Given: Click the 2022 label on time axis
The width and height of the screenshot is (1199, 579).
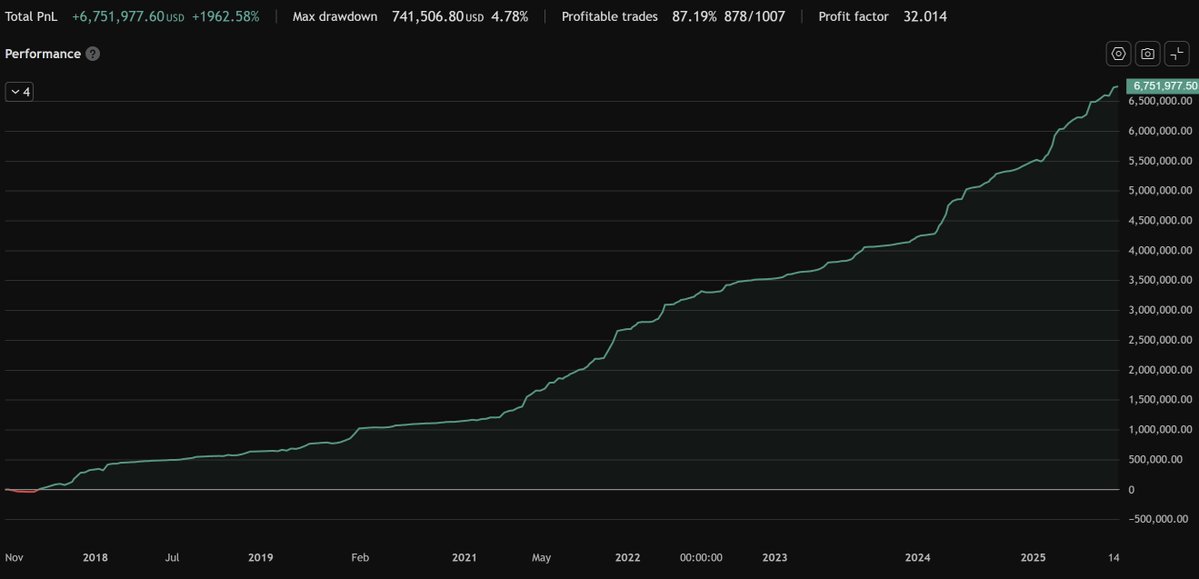Looking at the screenshot, I should coord(628,558).
